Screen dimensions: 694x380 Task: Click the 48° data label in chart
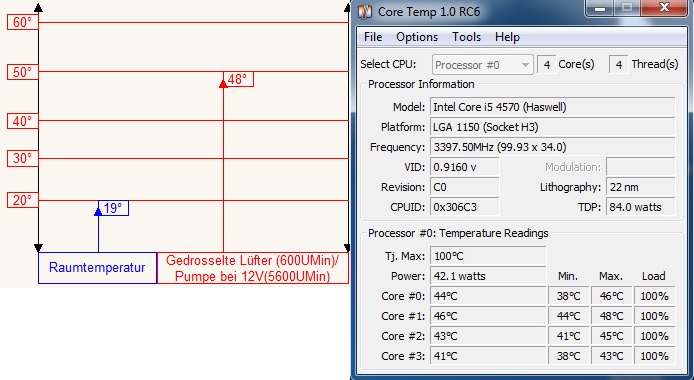[x=239, y=79]
